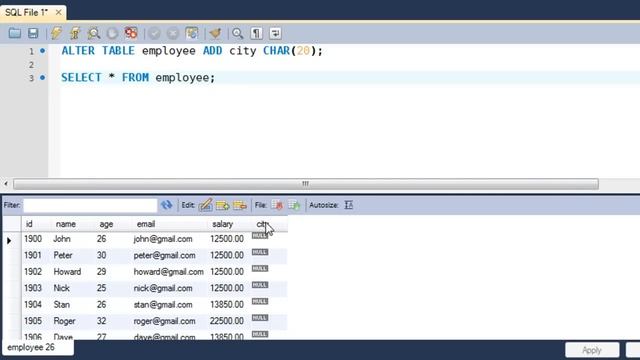Screen dimensions: 640x360
Task: Select age cell 32 for Roger
Action: click(102, 321)
